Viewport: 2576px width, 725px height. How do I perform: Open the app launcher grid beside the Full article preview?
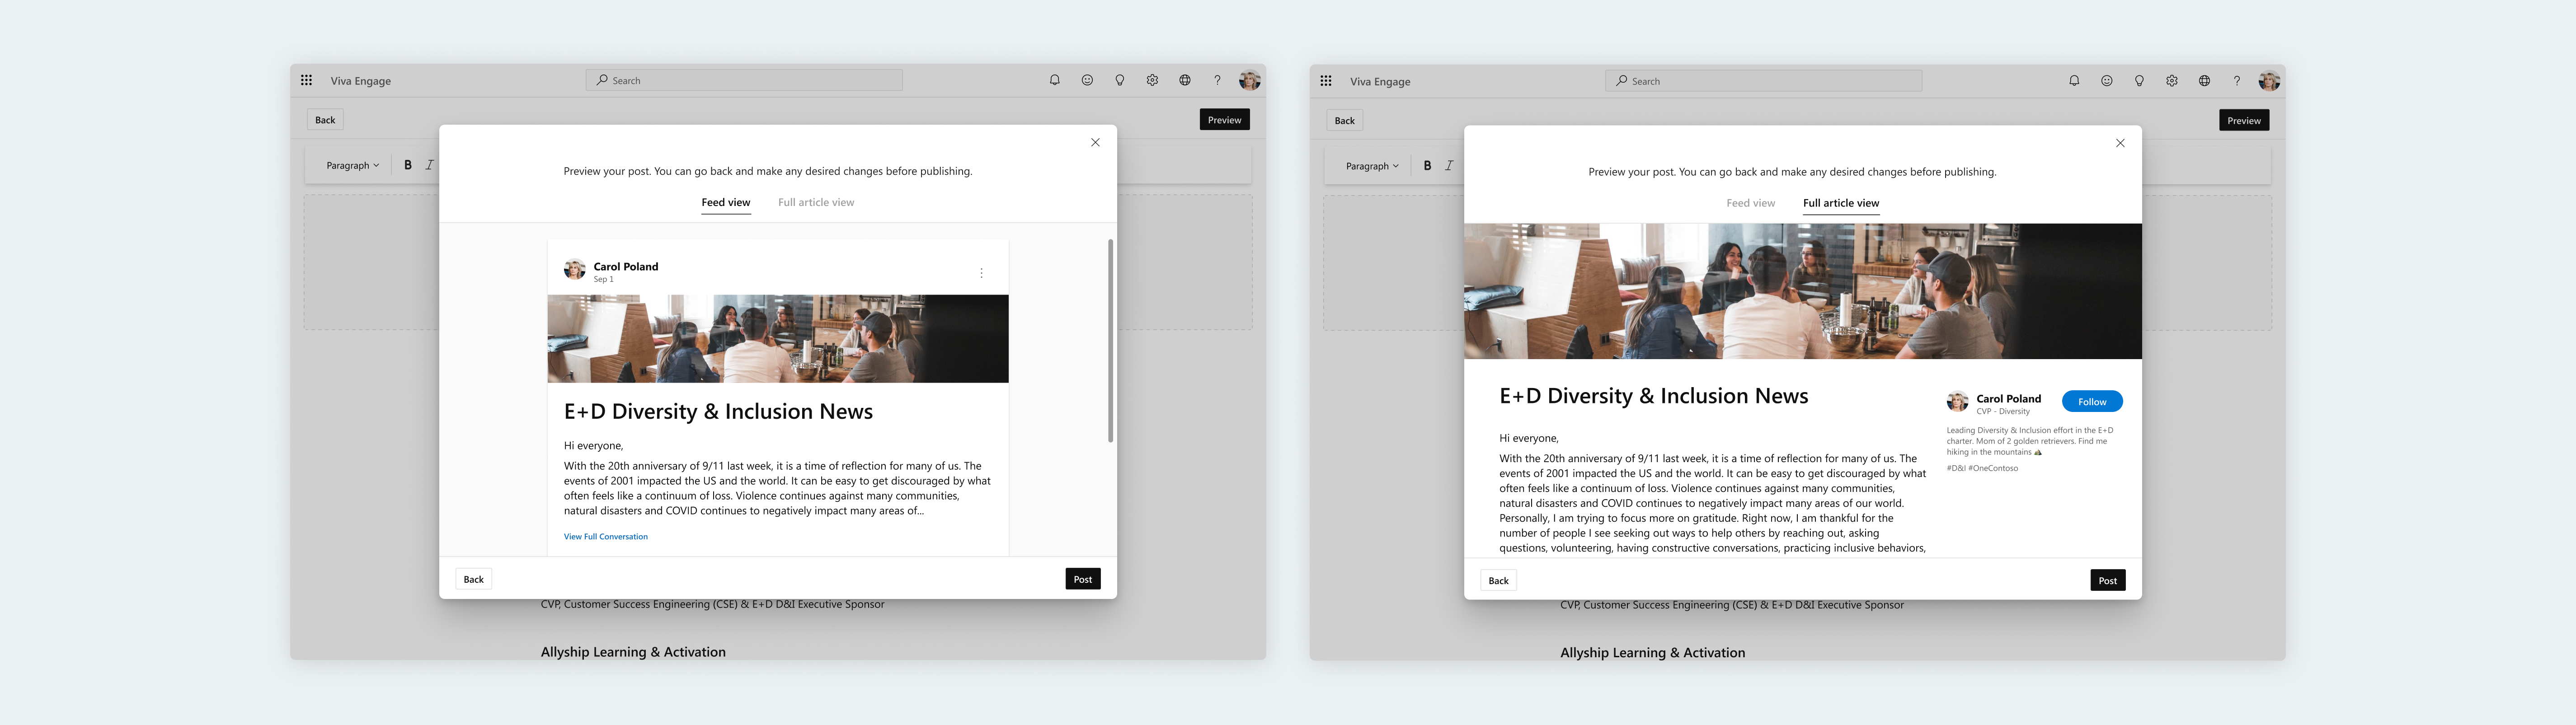pos(1325,81)
